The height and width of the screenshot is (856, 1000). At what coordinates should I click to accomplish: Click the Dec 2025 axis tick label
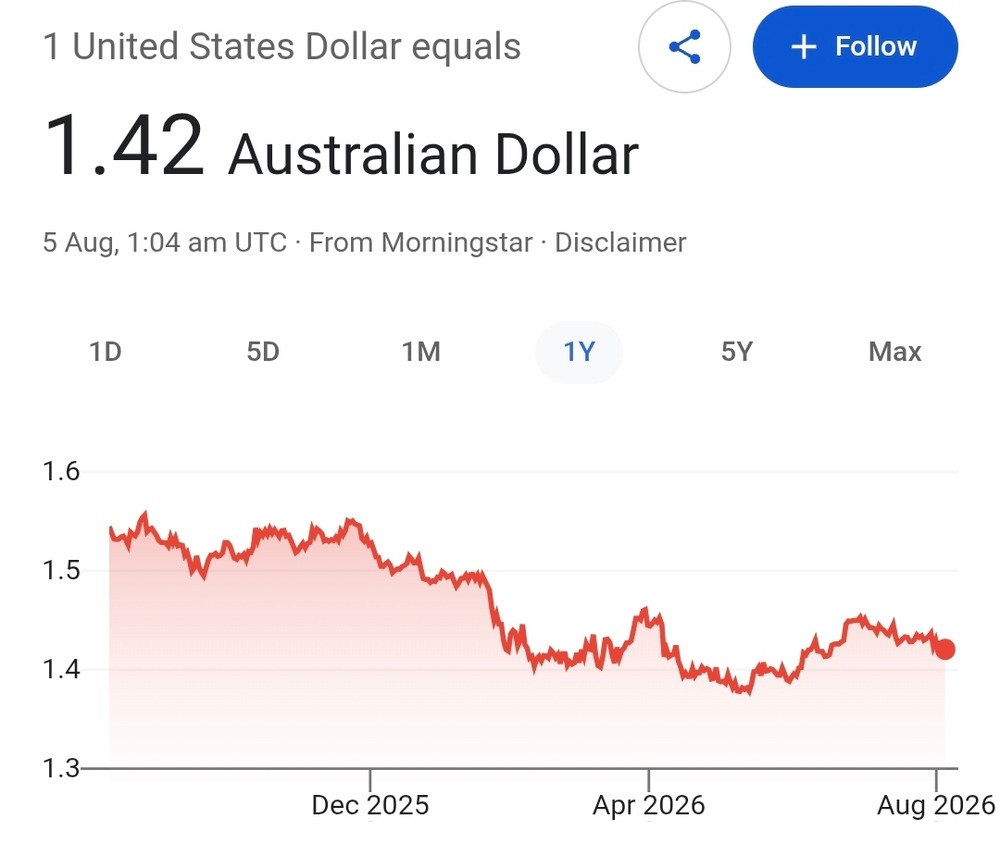370,805
